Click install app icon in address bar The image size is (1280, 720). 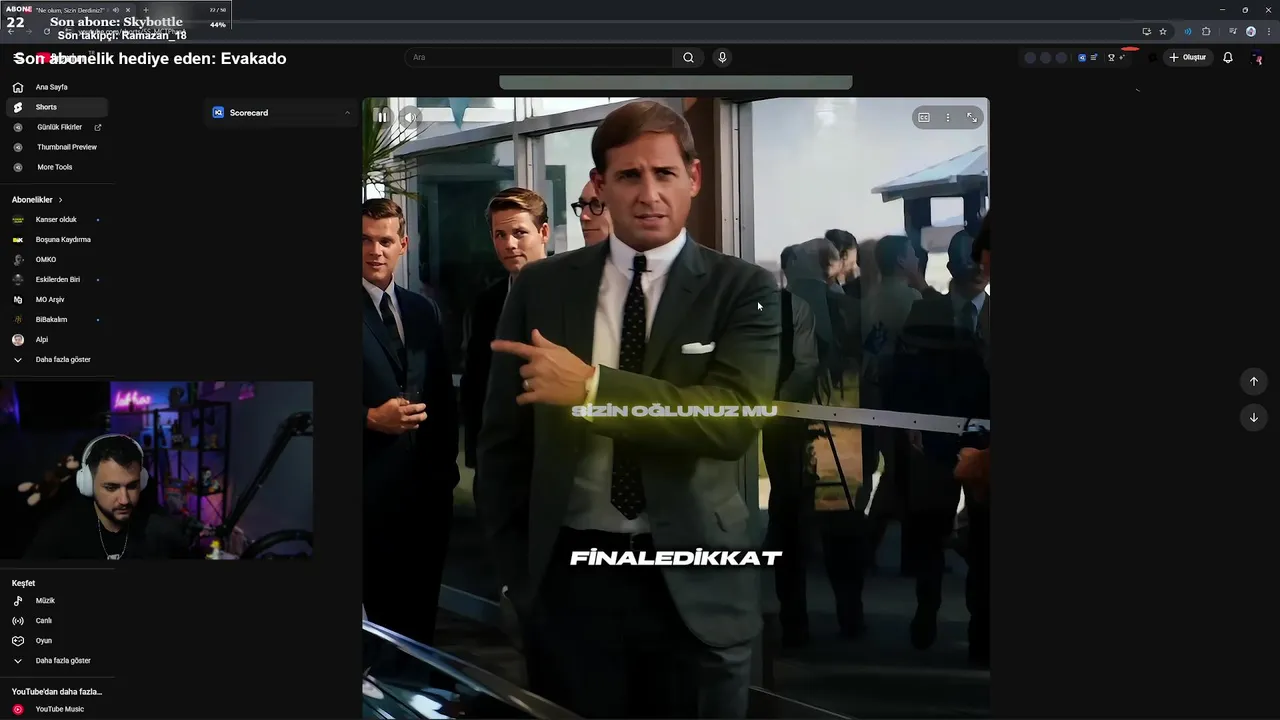point(1147,31)
